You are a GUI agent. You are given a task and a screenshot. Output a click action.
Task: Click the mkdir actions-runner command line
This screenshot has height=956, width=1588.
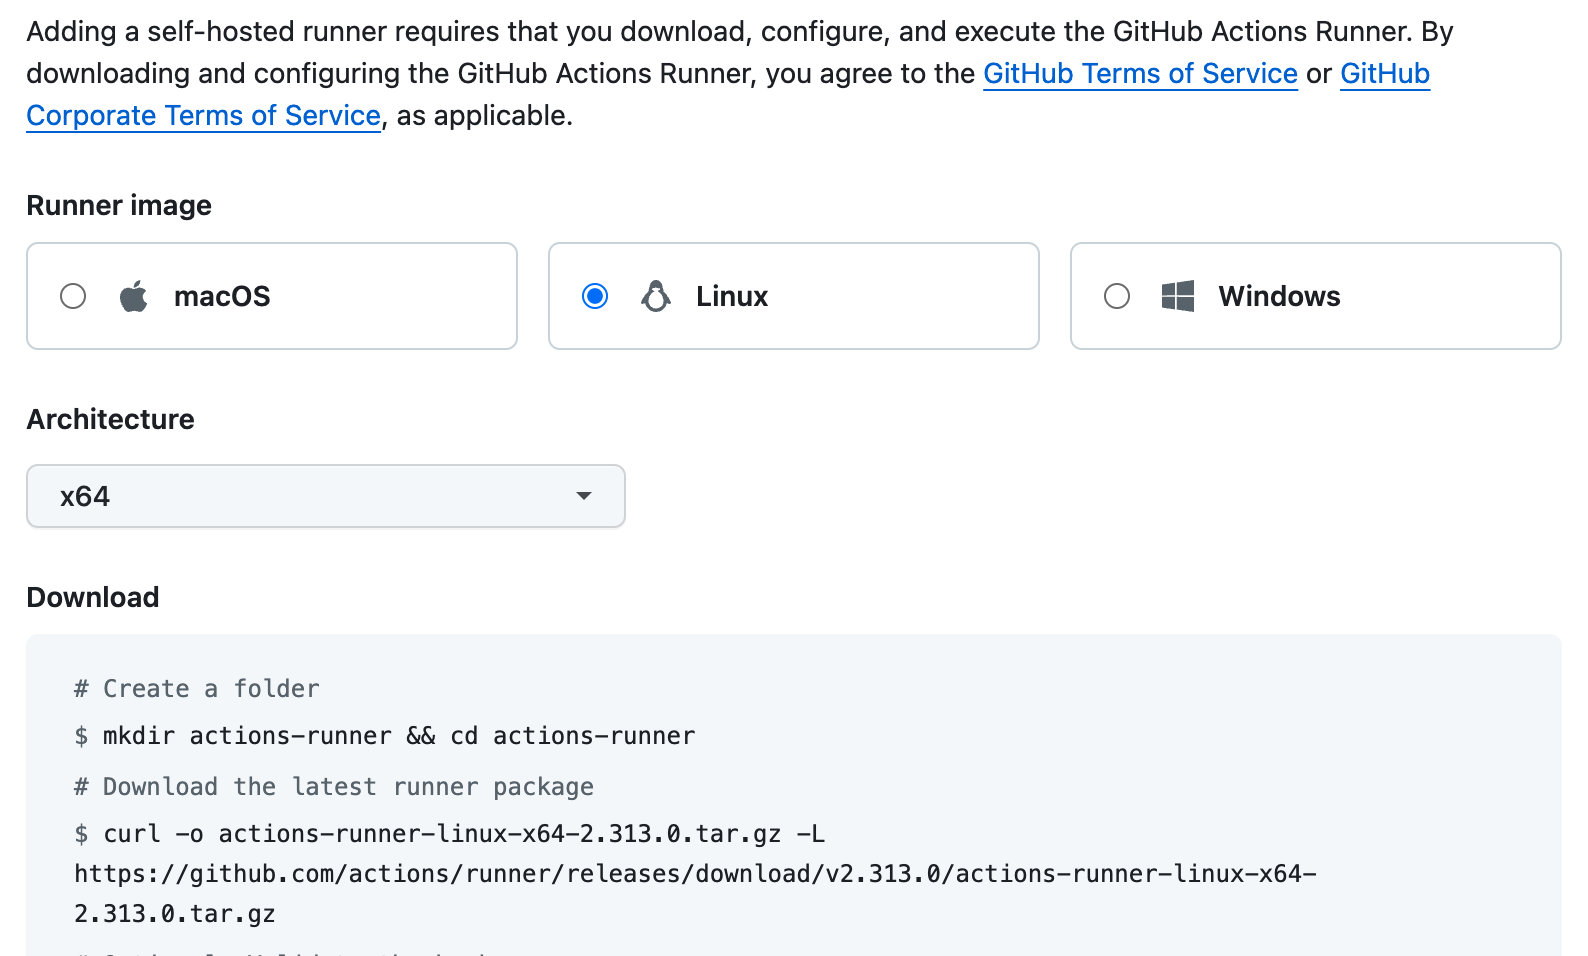tap(385, 736)
